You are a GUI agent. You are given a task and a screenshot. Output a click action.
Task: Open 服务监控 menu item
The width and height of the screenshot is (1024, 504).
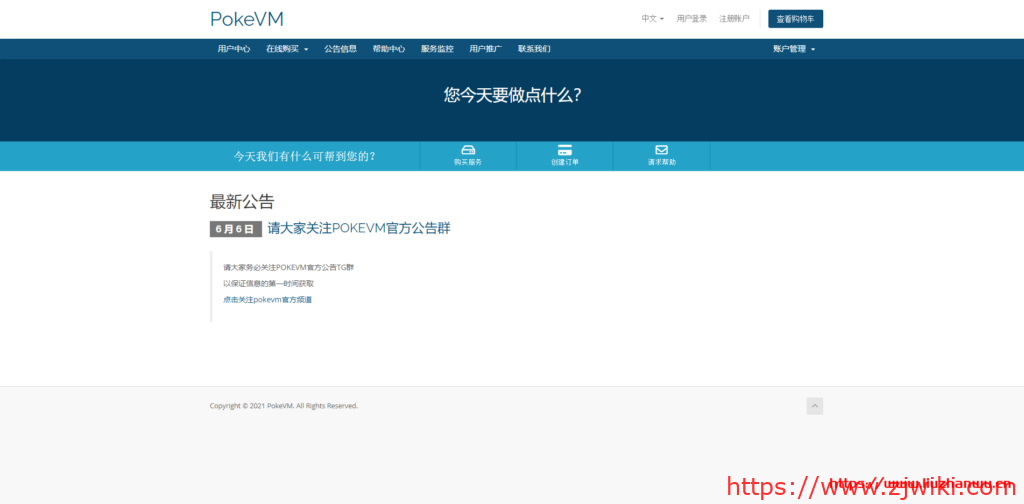[x=437, y=49]
